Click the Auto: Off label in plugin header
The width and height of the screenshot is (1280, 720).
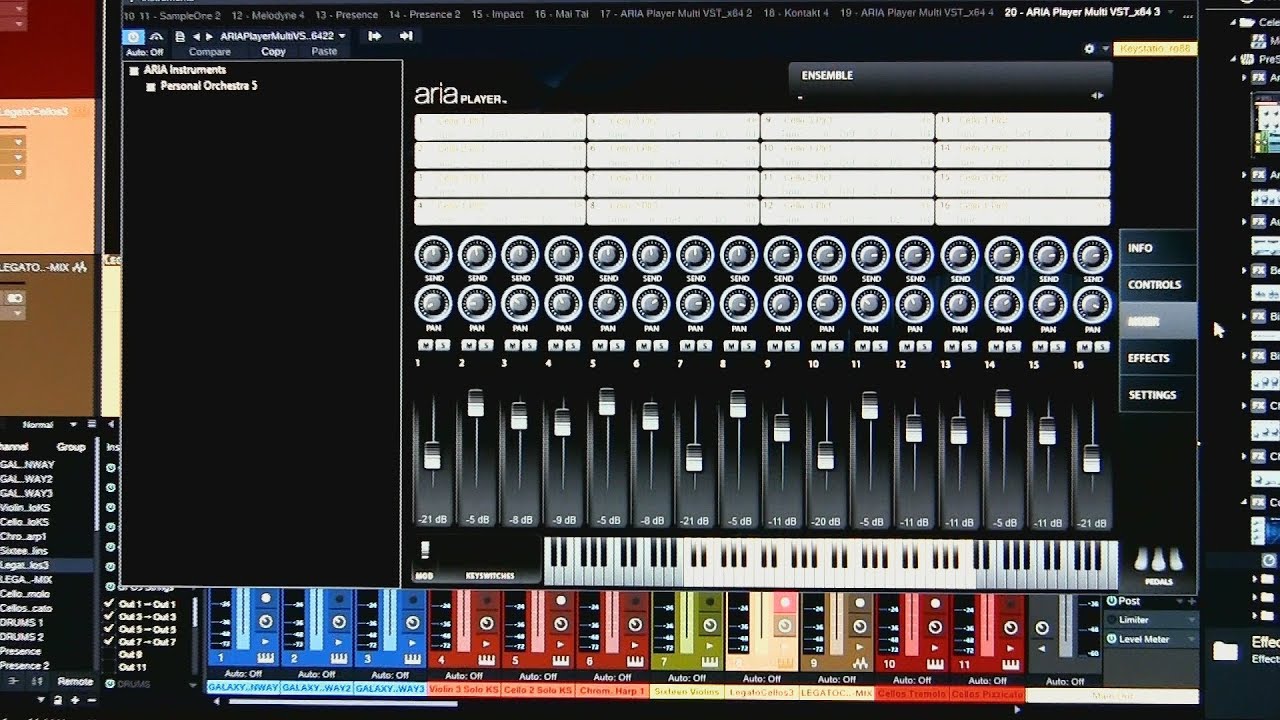(x=145, y=52)
